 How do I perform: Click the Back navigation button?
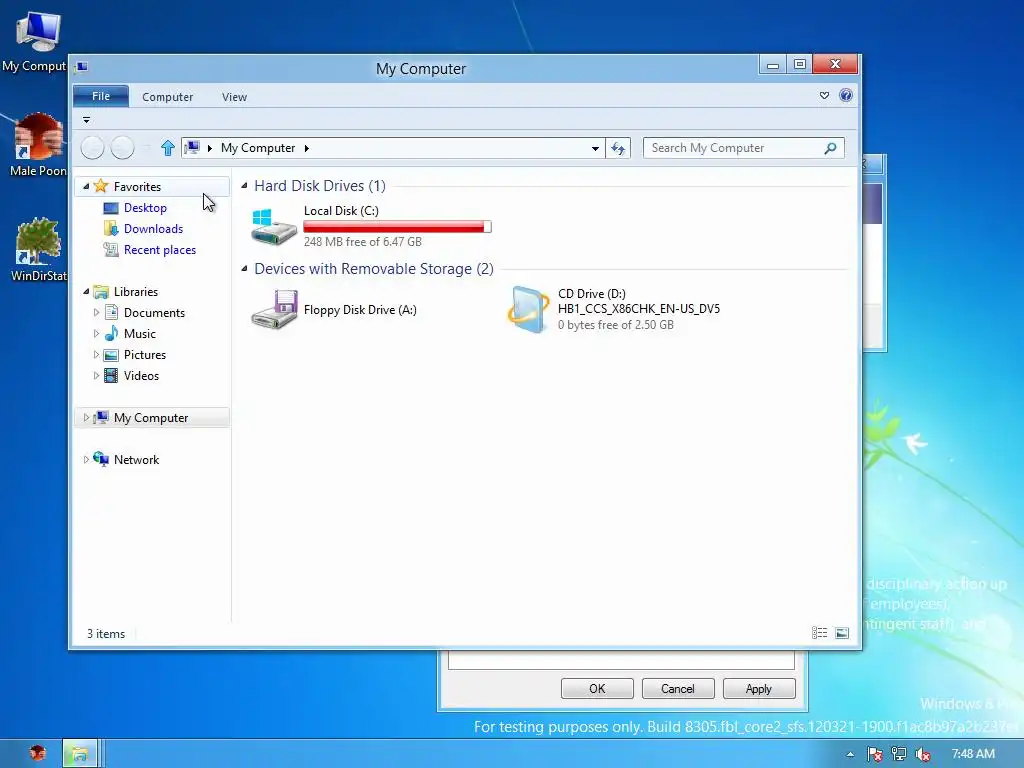point(93,148)
